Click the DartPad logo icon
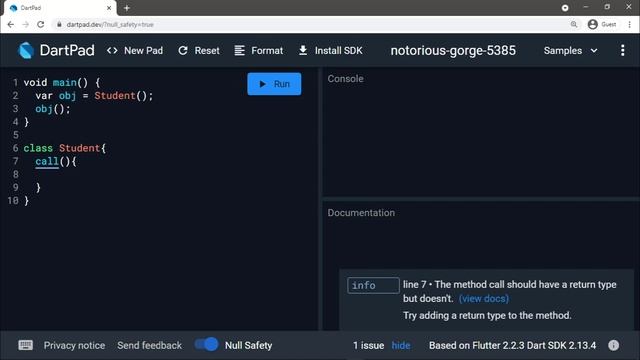 pyautogui.click(x=26, y=51)
